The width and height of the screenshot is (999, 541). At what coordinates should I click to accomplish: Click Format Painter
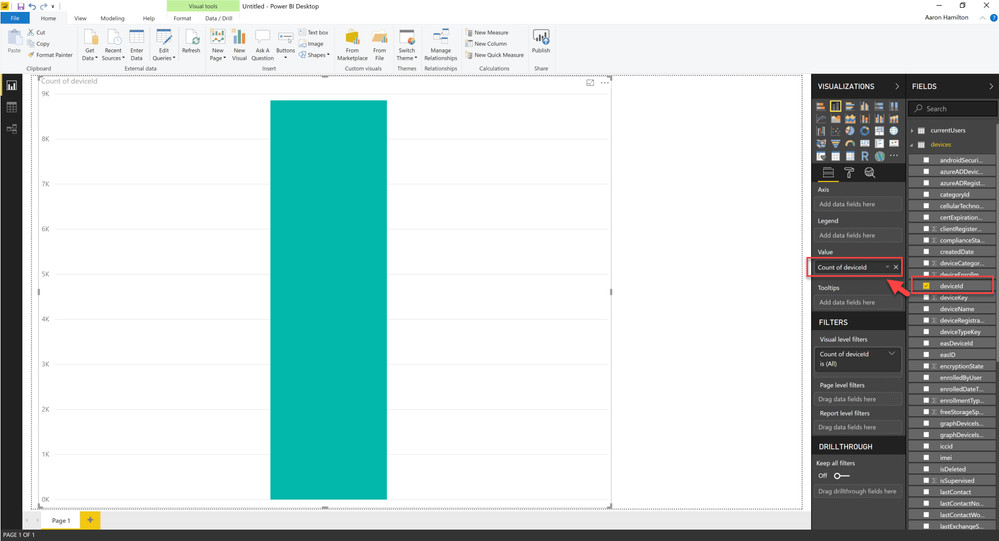50,55
